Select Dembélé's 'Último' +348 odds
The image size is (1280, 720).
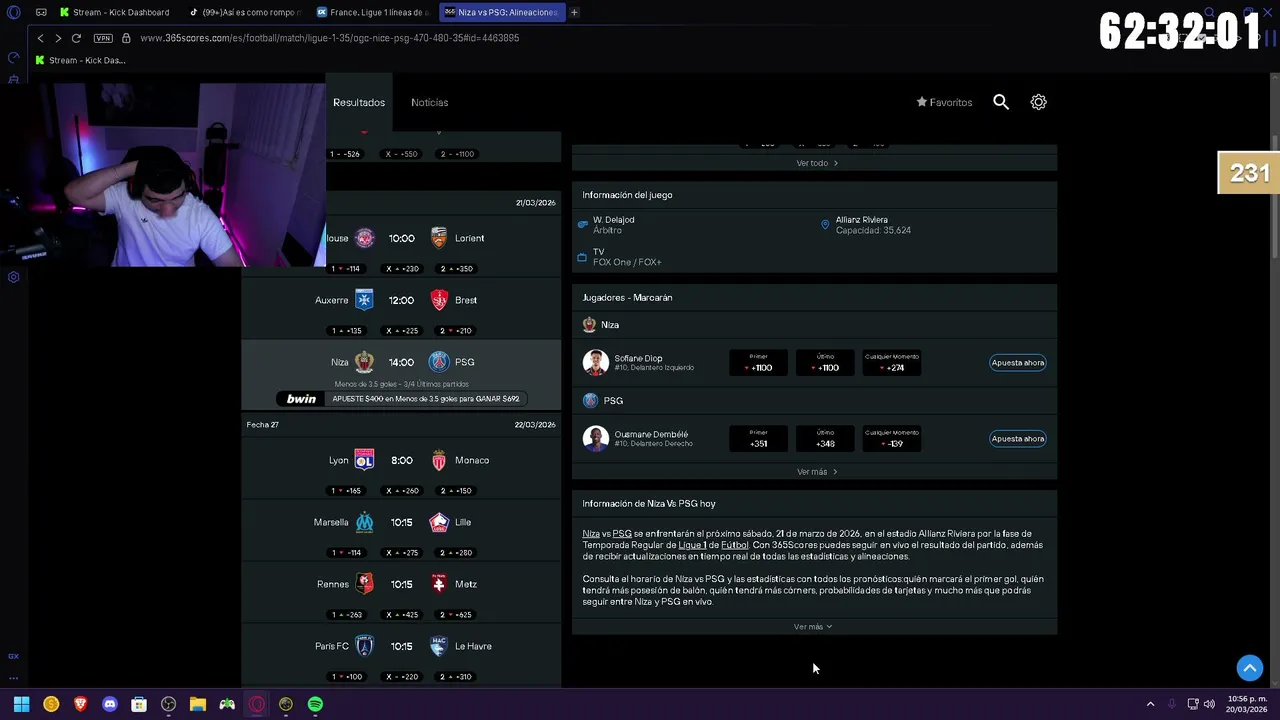point(825,439)
